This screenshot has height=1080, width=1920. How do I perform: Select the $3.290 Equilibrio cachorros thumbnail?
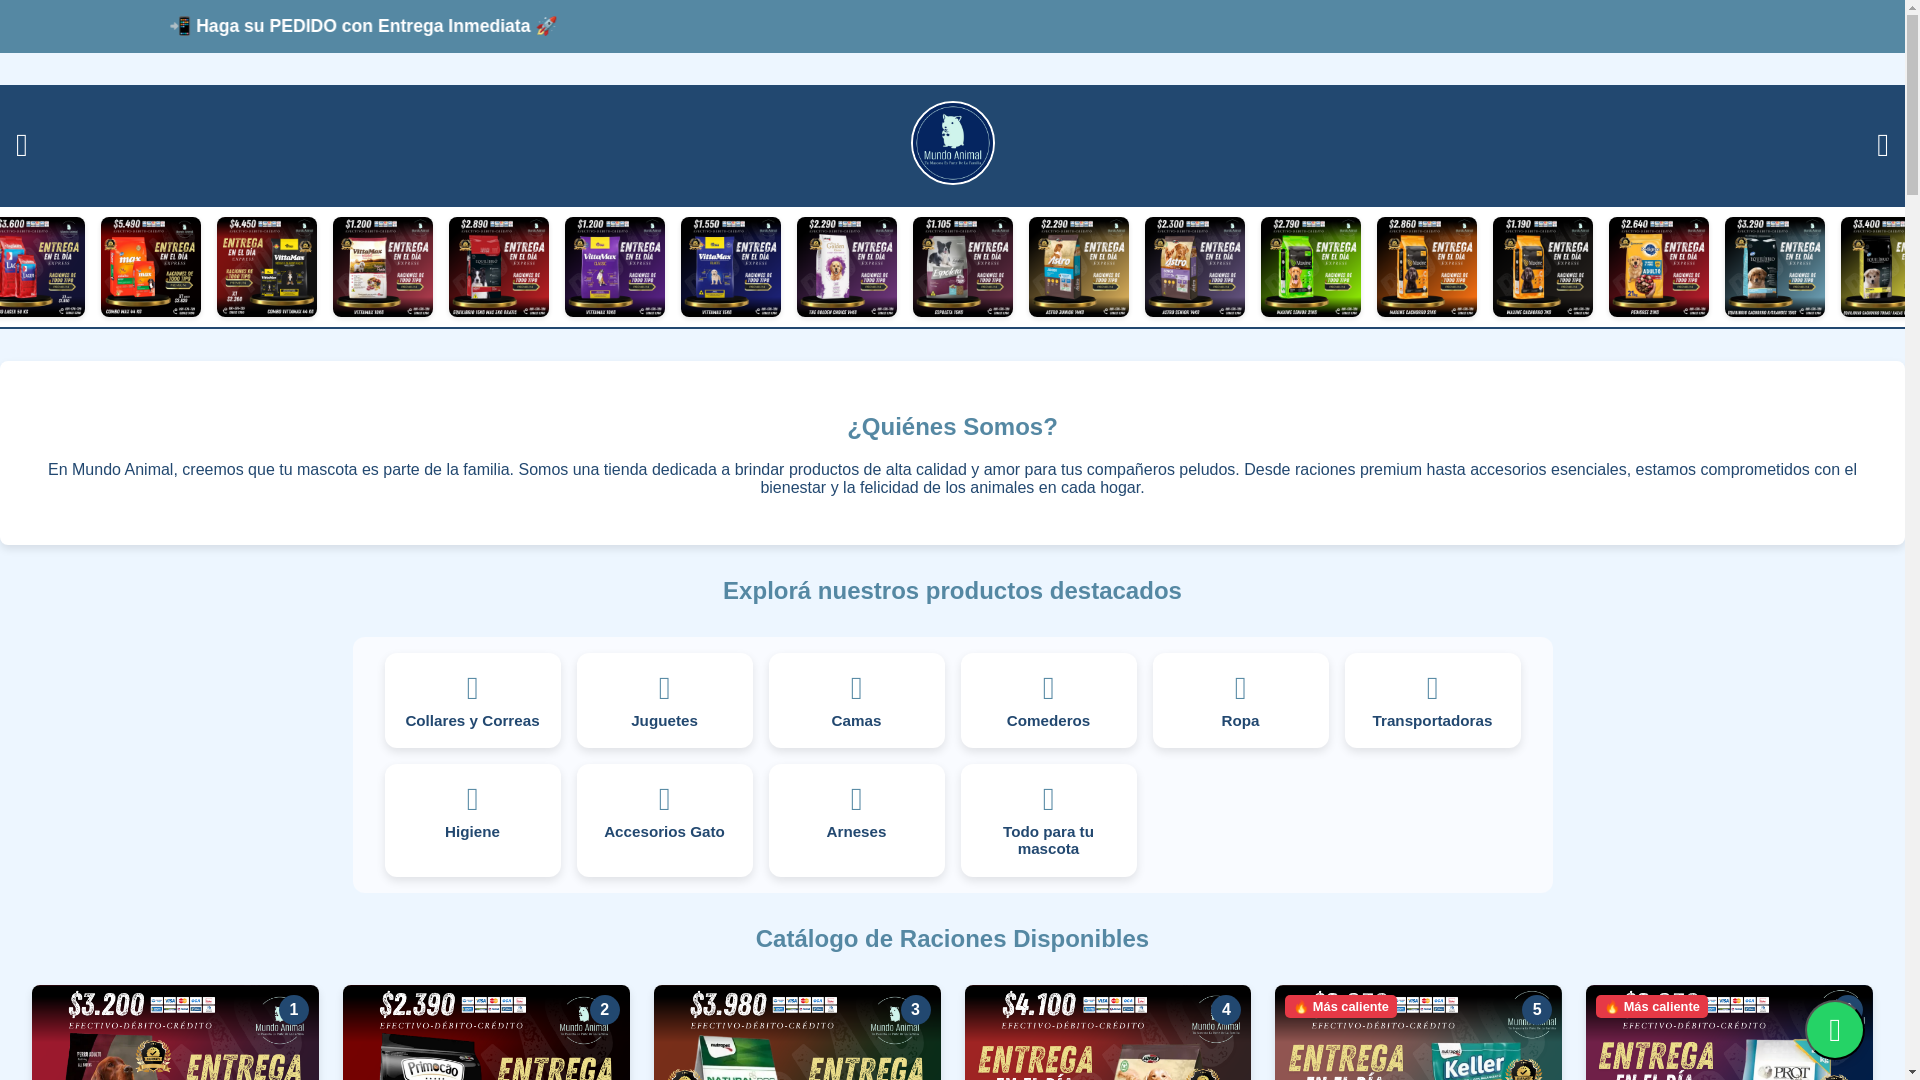pyautogui.click(x=1775, y=267)
